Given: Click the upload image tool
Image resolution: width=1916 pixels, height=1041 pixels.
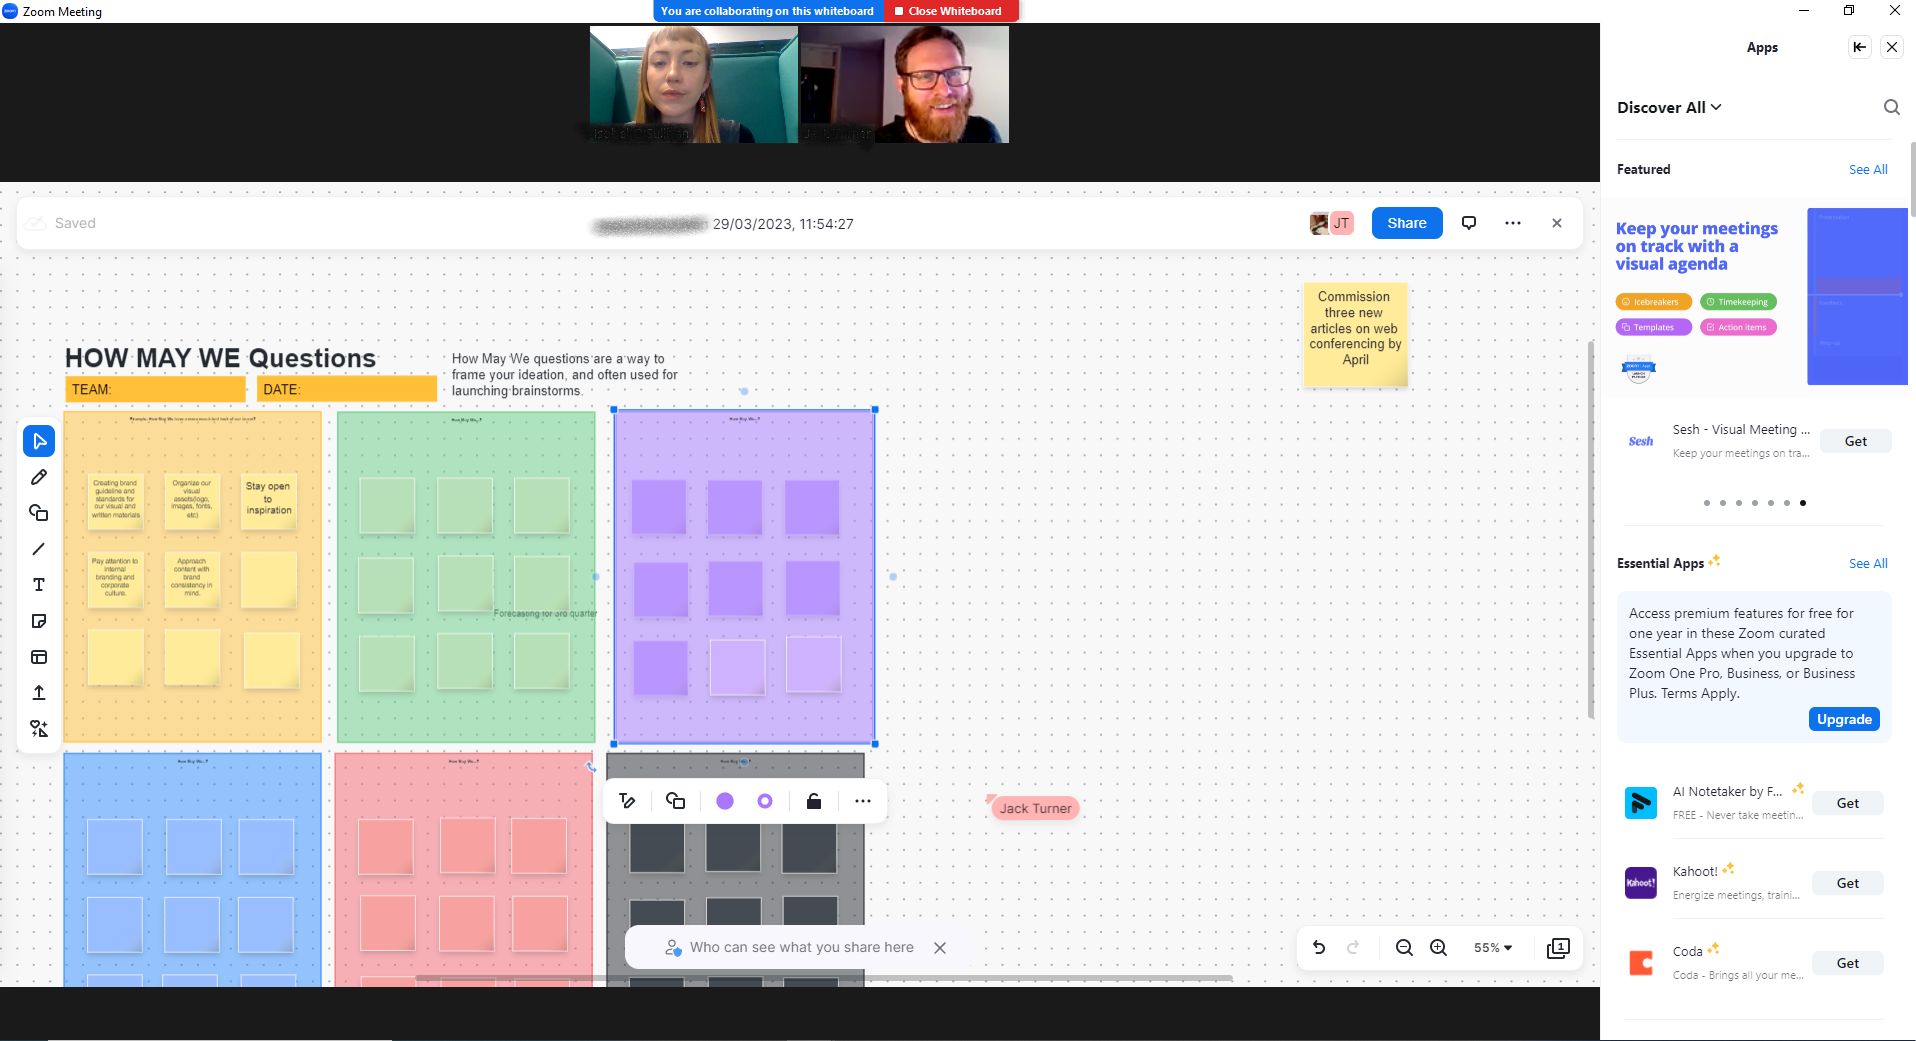Looking at the screenshot, I should [x=39, y=693].
